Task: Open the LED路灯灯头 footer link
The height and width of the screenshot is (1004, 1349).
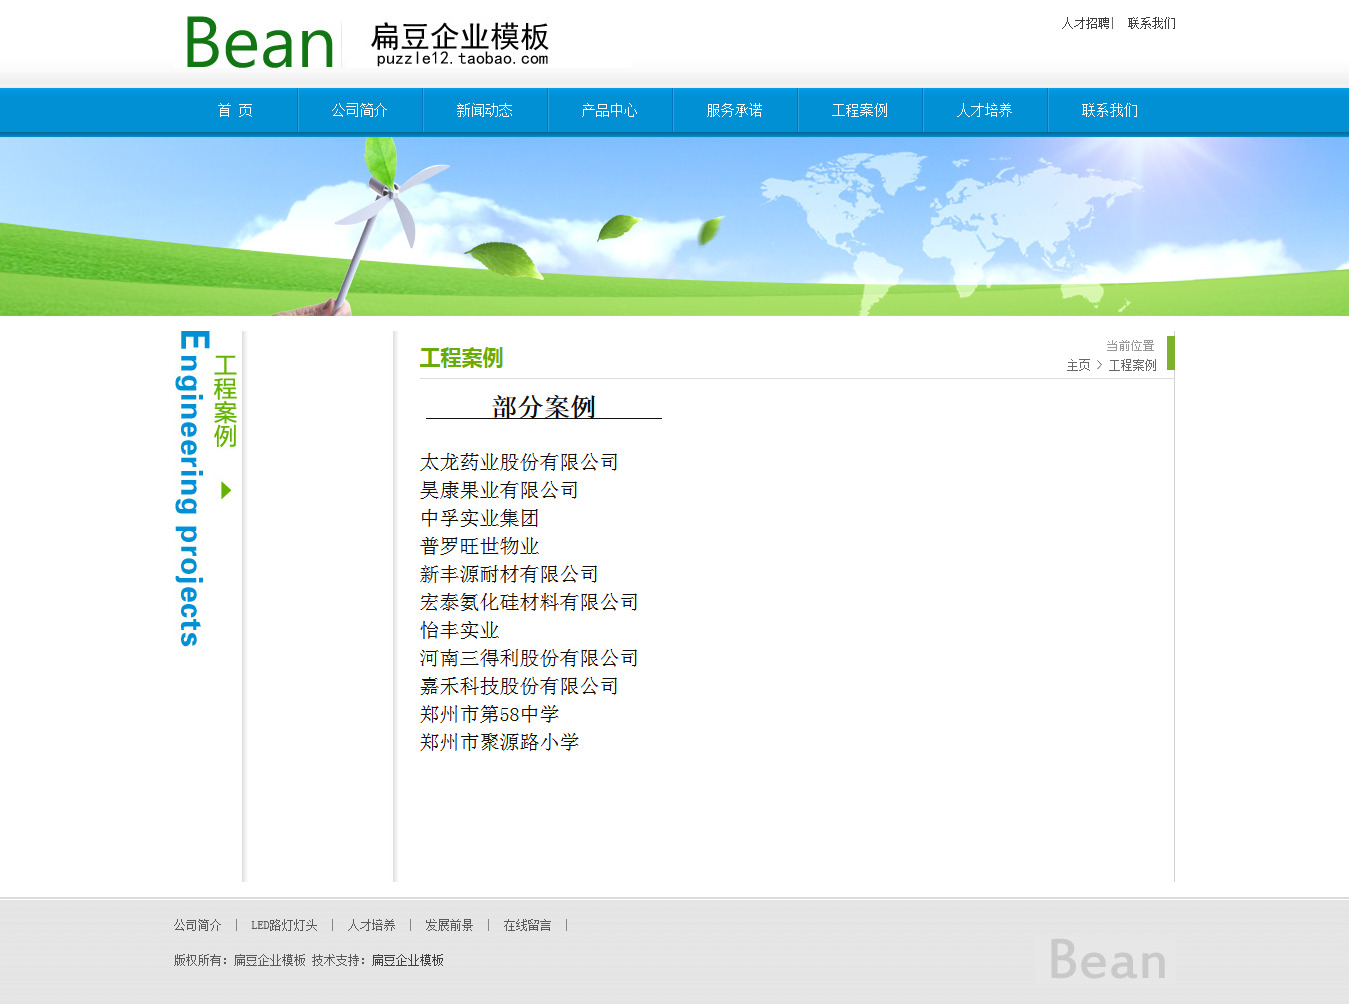Action: pyautogui.click(x=284, y=926)
